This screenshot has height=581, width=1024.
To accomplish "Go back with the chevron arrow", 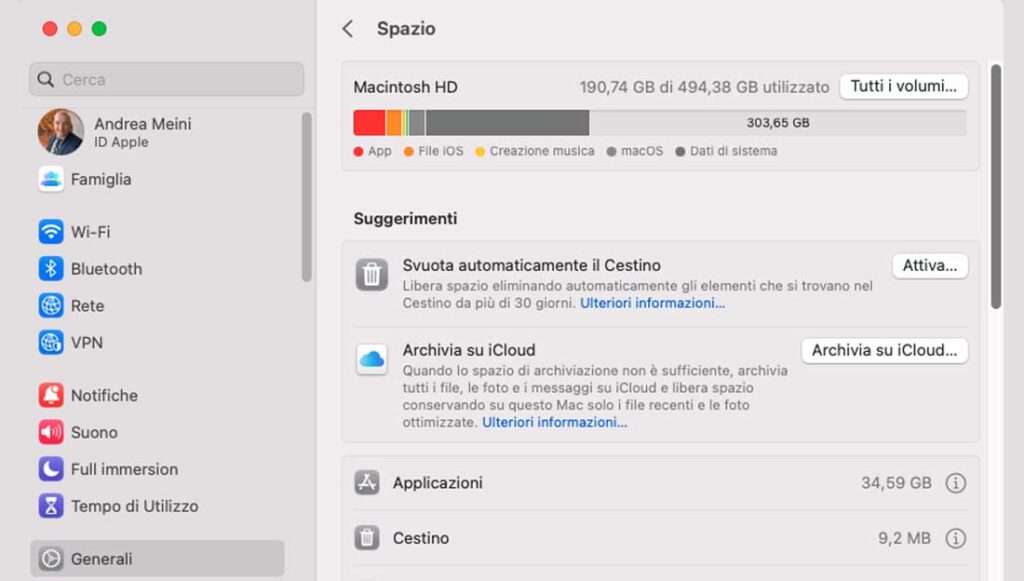I will (x=348, y=29).
